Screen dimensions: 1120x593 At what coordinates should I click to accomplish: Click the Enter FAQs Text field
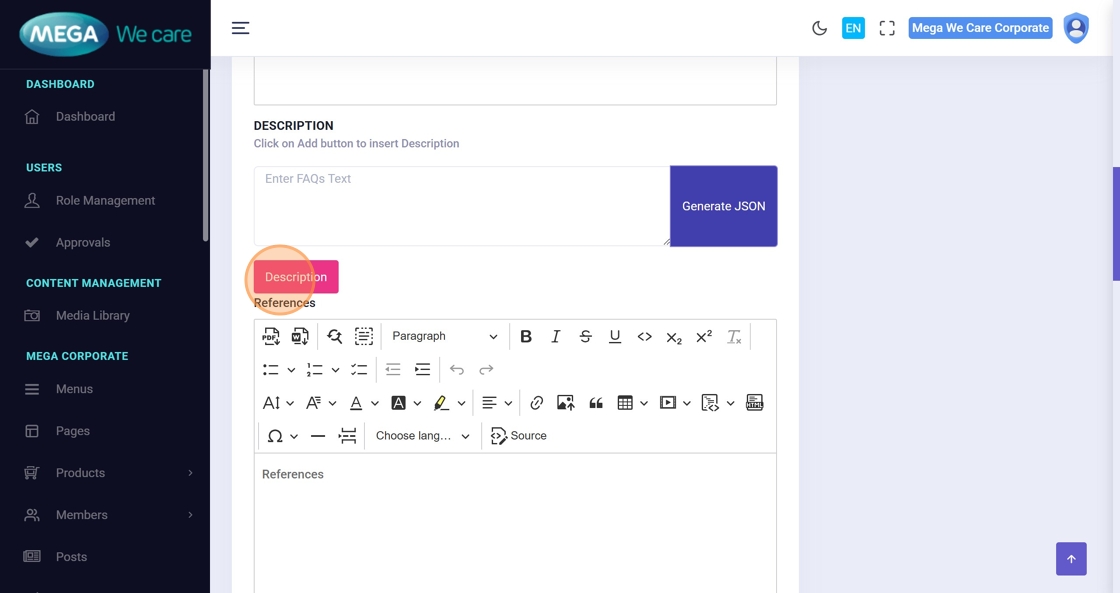tap(461, 205)
